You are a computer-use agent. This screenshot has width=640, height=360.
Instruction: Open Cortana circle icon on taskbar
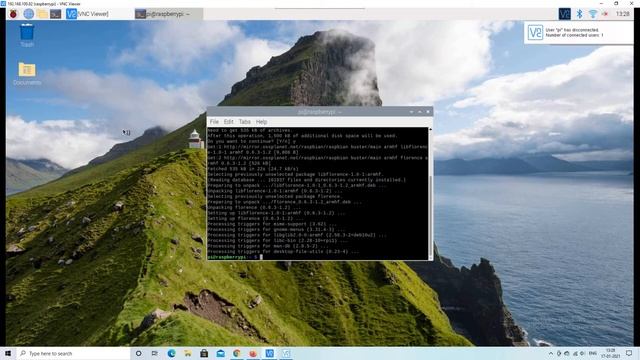[138, 353]
